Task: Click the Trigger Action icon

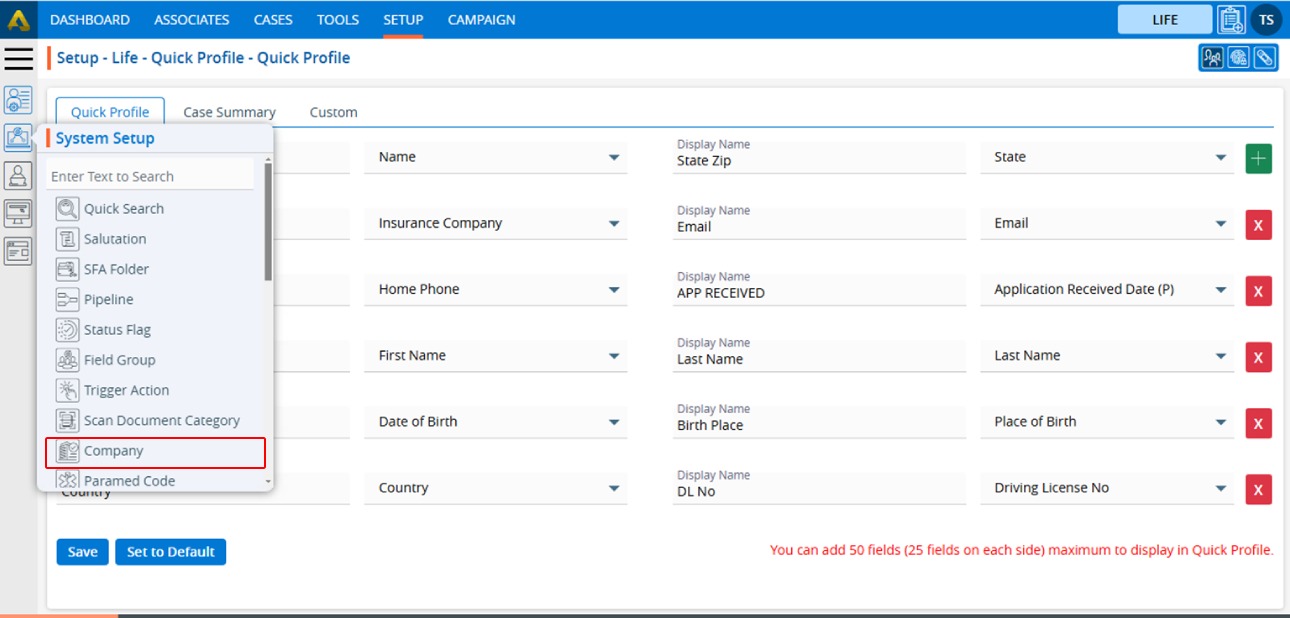Action: tap(67, 391)
